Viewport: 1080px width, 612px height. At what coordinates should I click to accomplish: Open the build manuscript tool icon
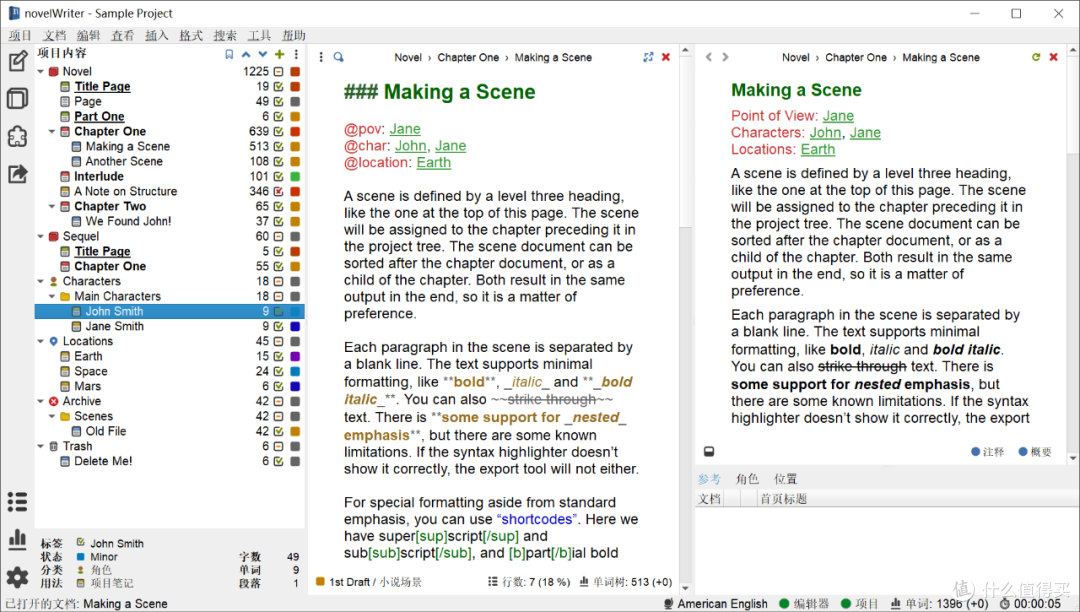click(17, 173)
